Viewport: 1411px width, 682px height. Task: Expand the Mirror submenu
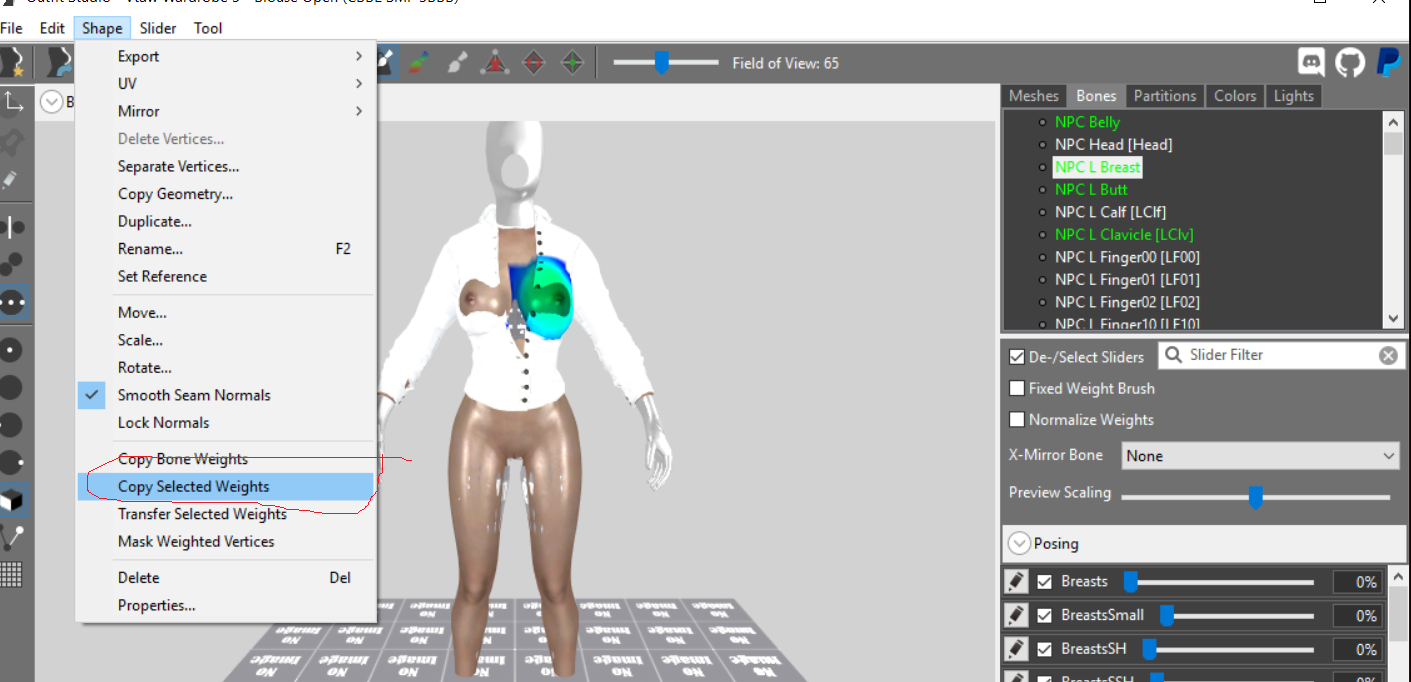click(226, 111)
